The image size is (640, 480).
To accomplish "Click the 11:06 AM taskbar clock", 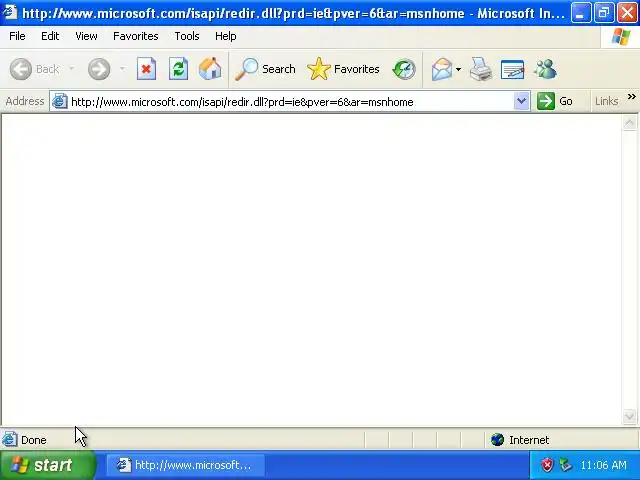I will pos(603,465).
